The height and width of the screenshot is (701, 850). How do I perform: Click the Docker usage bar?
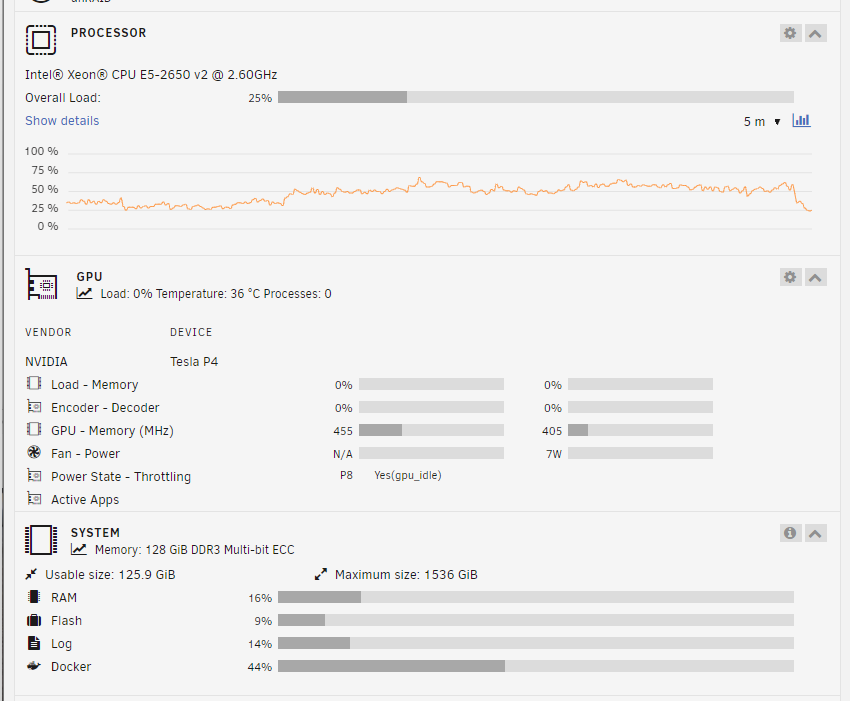(x=536, y=666)
